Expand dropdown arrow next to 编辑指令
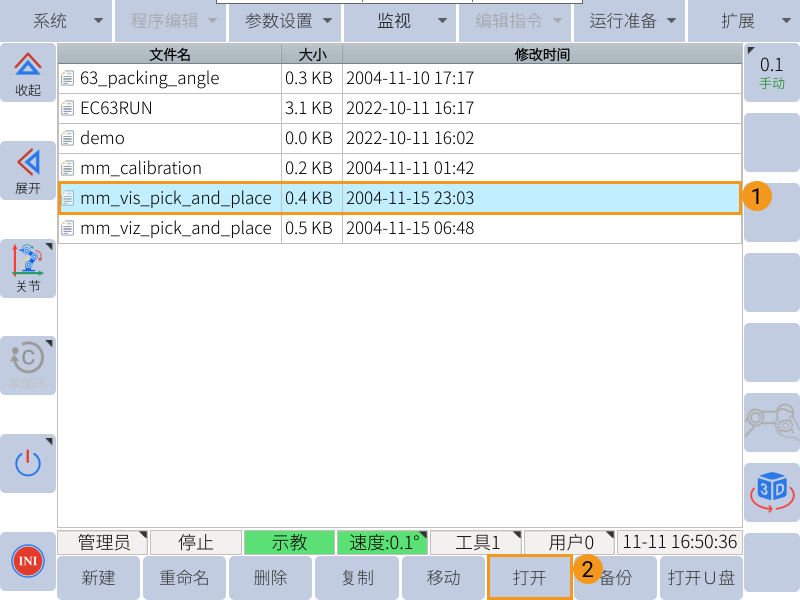 [558, 21]
